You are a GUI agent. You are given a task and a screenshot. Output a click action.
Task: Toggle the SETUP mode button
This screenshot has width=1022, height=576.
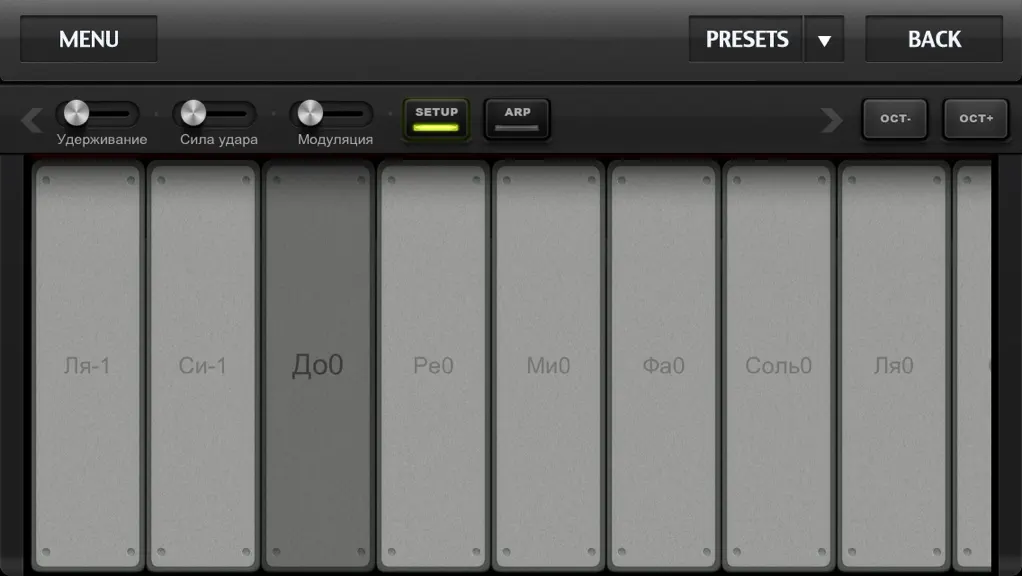tap(436, 119)
